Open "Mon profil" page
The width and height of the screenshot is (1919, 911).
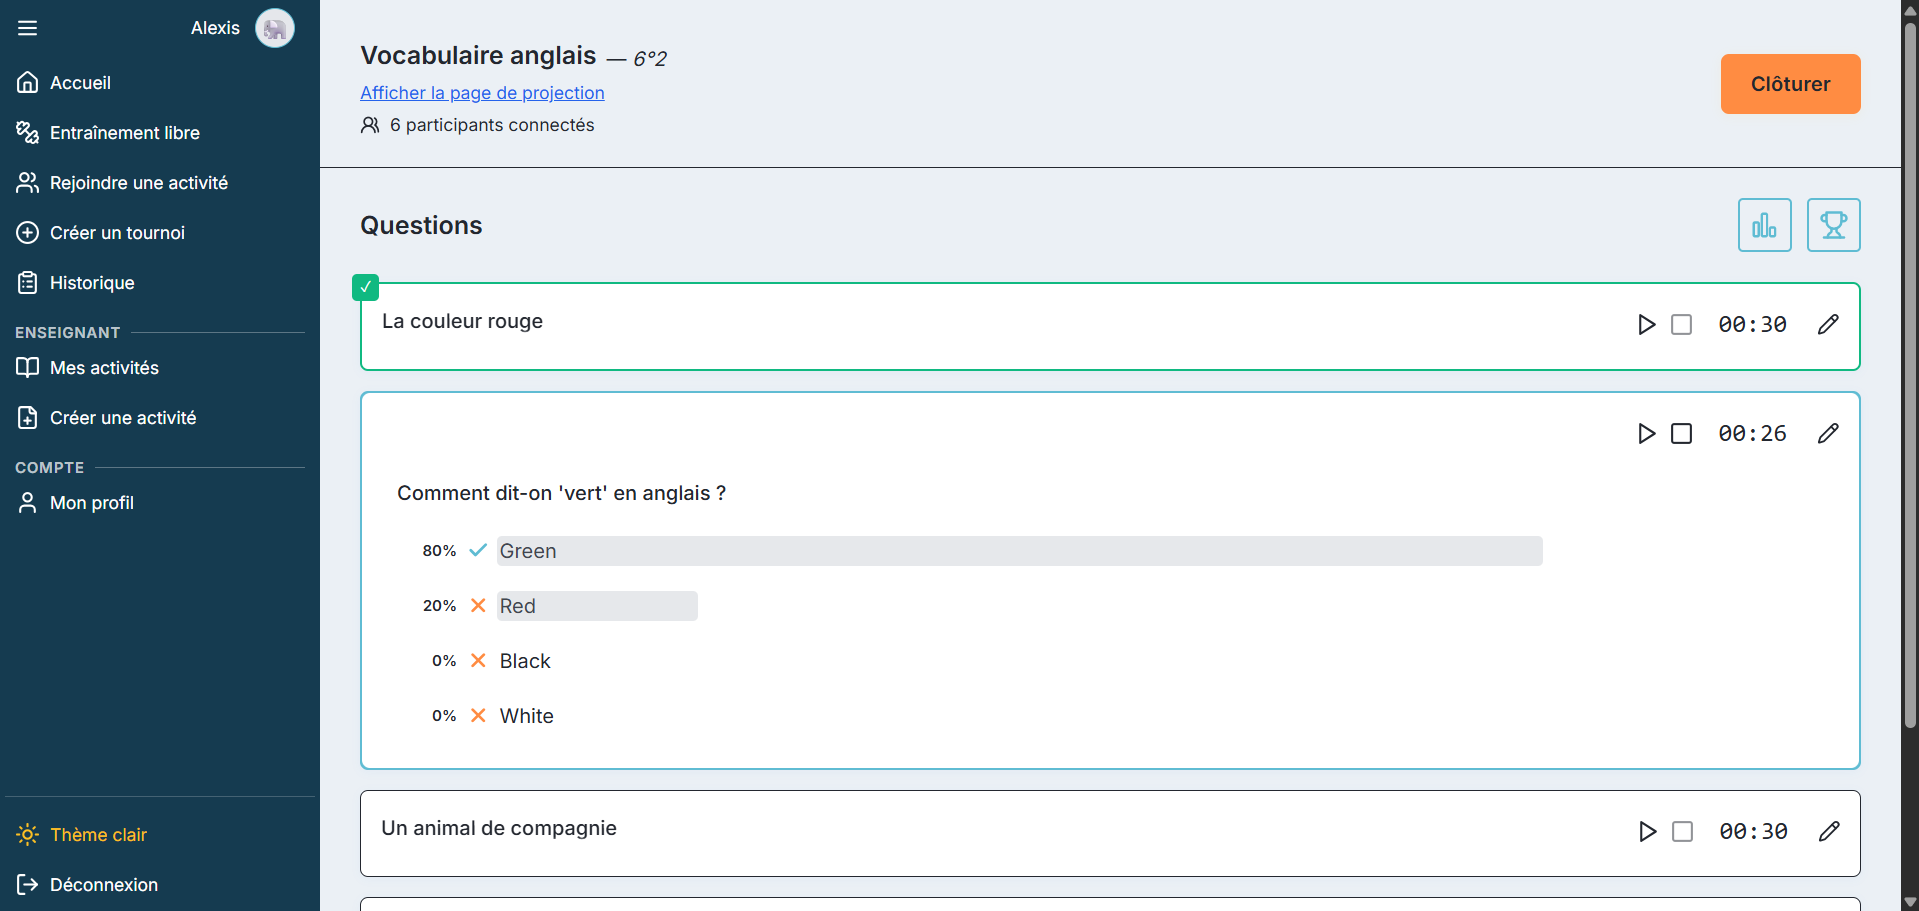pos(92,502)
